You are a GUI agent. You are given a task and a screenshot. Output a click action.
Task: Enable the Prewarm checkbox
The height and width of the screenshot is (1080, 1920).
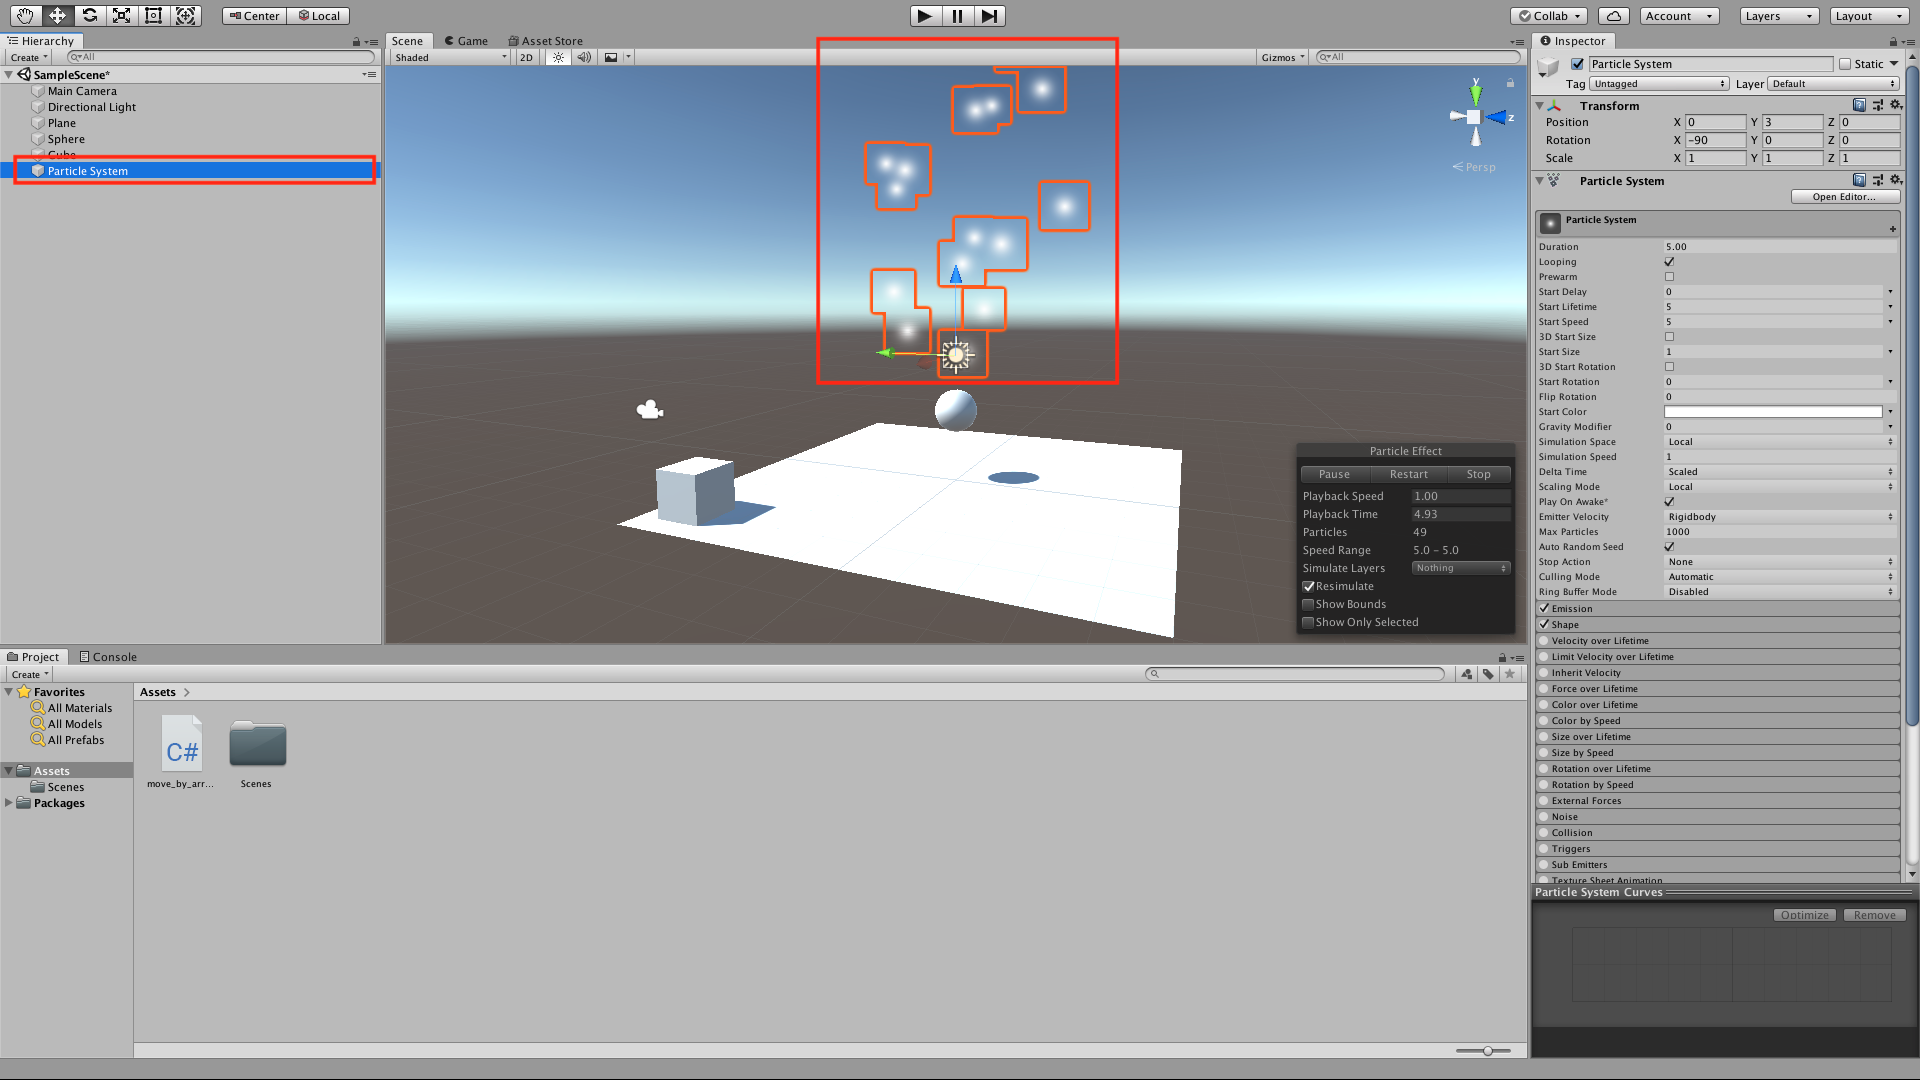(x=1669, y=277)
